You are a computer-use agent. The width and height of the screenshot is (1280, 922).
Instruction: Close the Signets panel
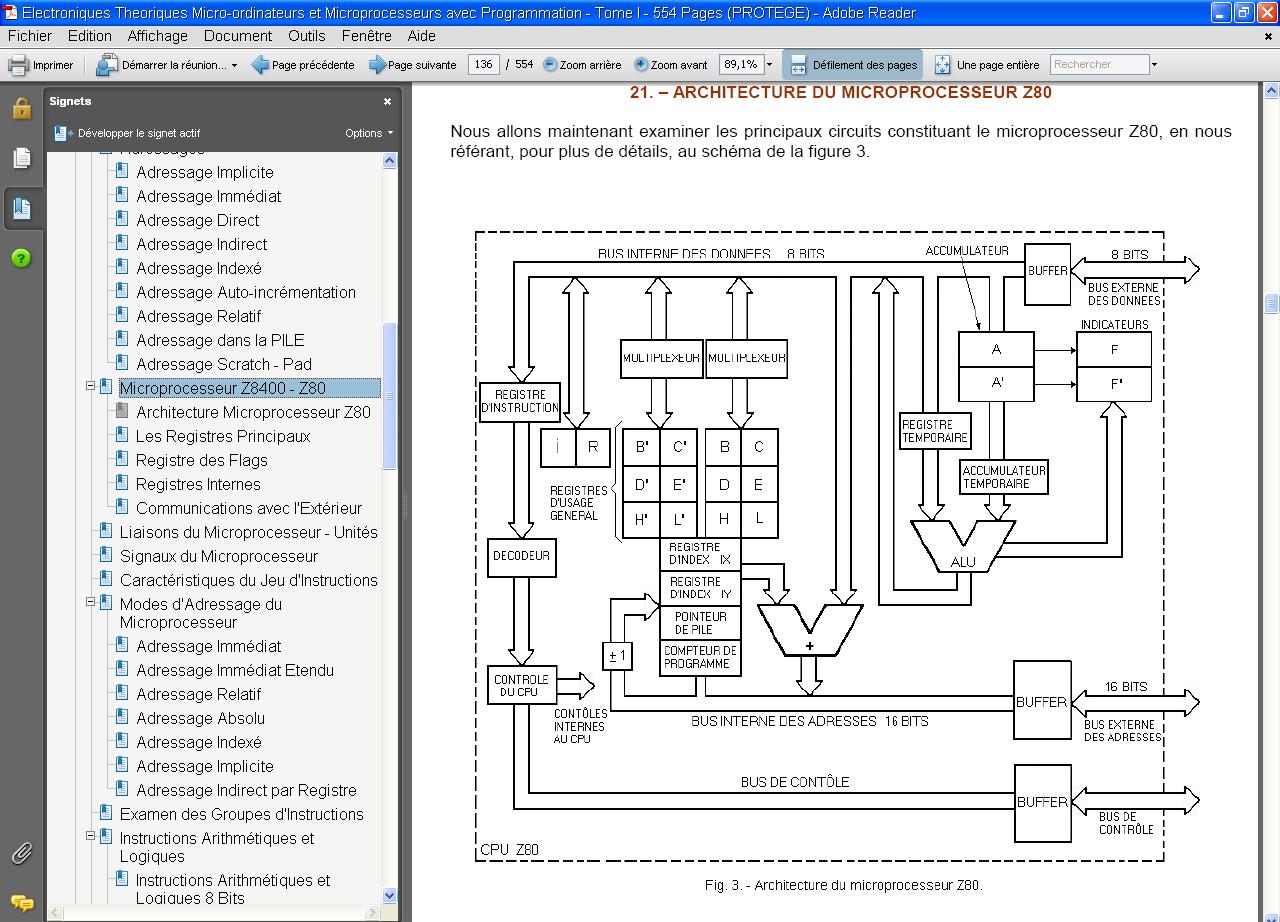[387, 101]
